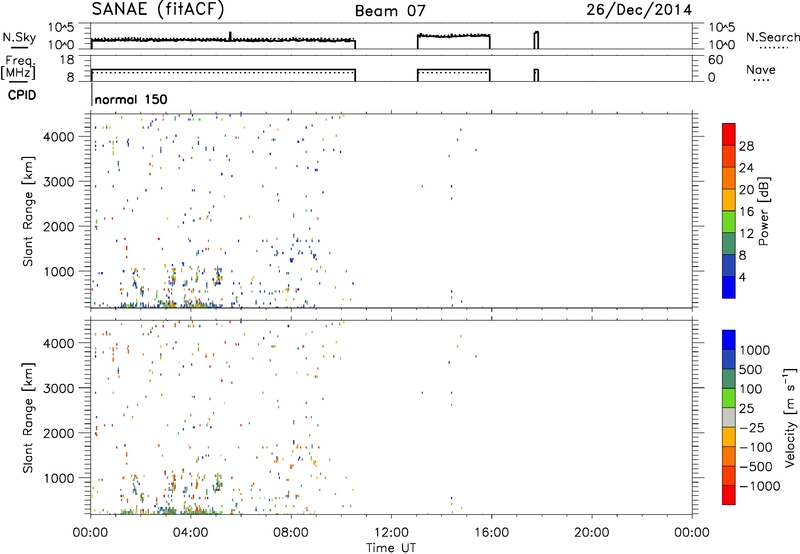Click the 04:00 time tick label
This screenshot has height=554, width=800.
tap(190, 533)
